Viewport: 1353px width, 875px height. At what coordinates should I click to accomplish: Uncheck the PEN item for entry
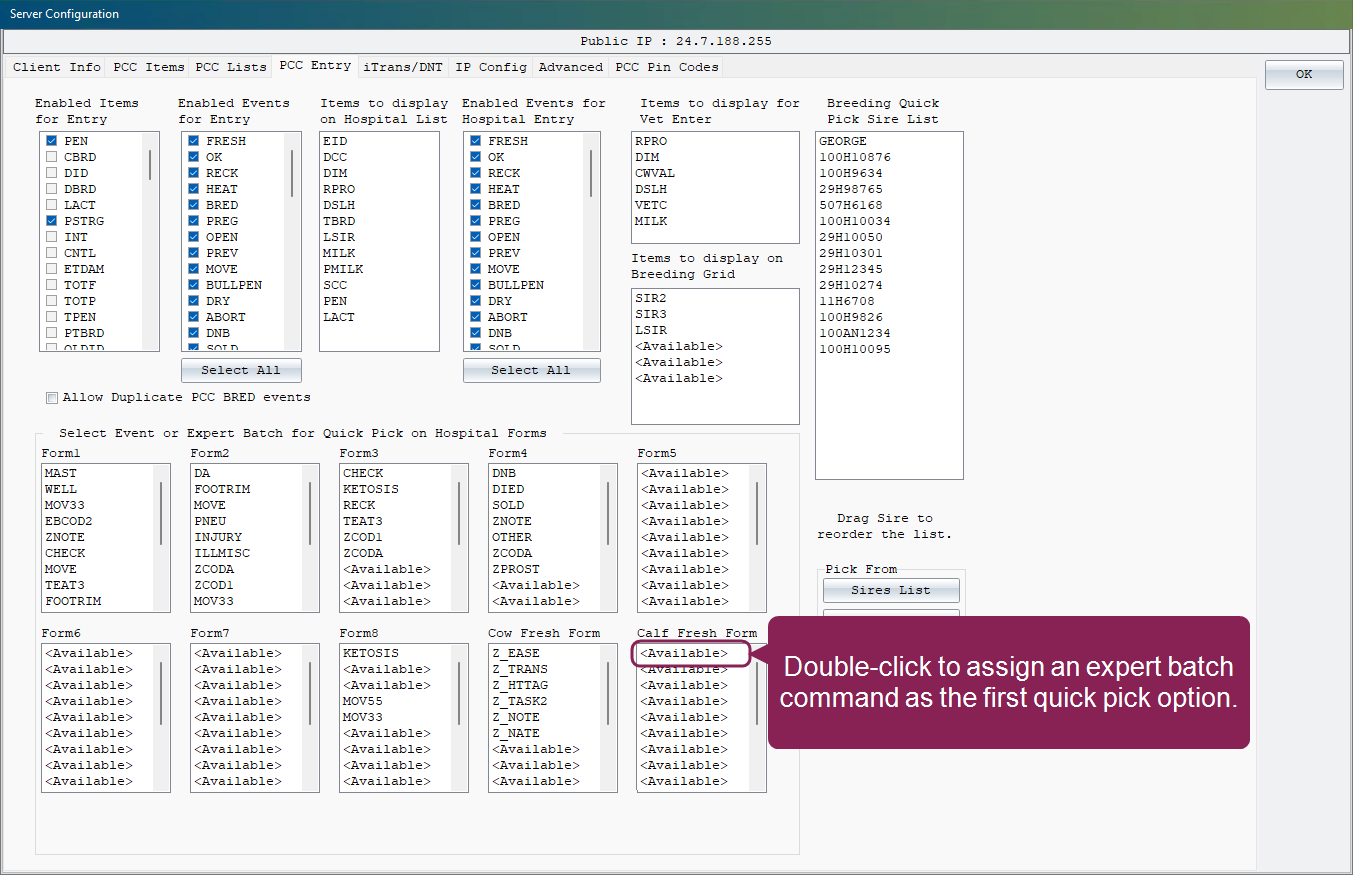[x=52, y=141]
